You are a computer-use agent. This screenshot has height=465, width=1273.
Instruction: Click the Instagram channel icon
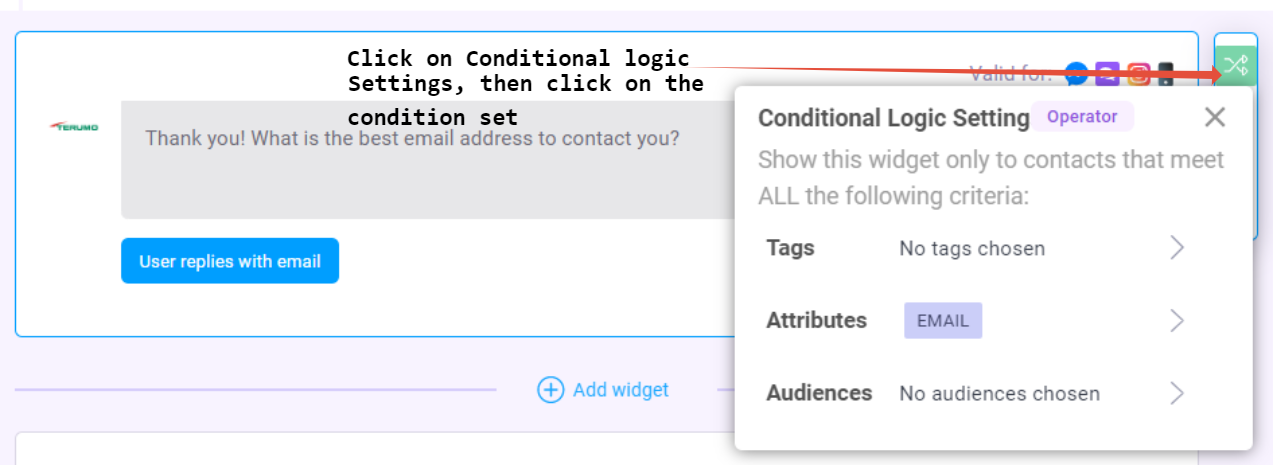pos(1138,73)
